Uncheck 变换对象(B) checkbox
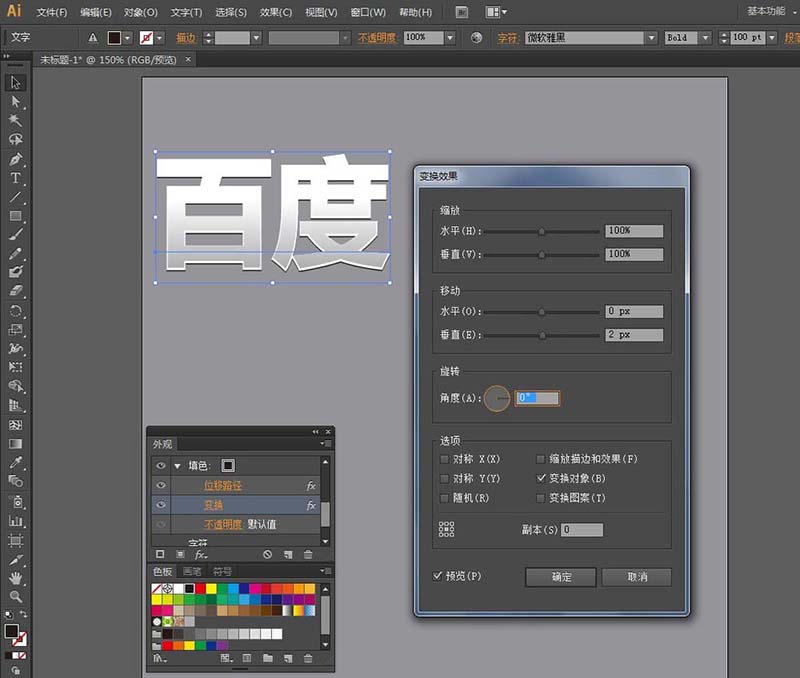800x678 pixels. [541, 479]
